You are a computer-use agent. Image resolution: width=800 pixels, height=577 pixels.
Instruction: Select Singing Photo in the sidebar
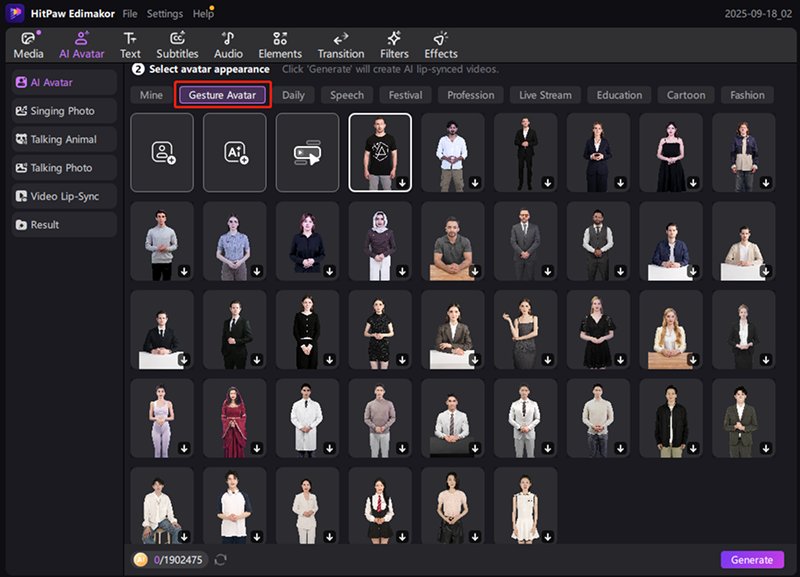64,111
